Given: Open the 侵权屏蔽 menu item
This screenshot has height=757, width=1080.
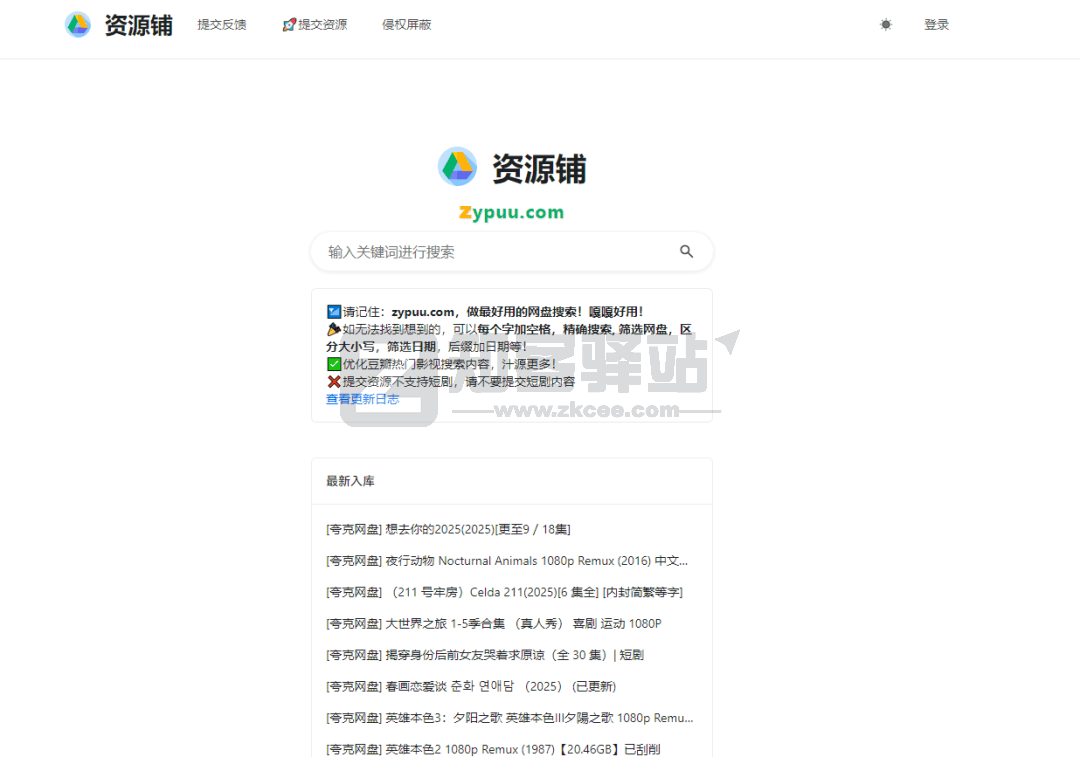Looking at the screenshot, I should click(x=404, y=24).
